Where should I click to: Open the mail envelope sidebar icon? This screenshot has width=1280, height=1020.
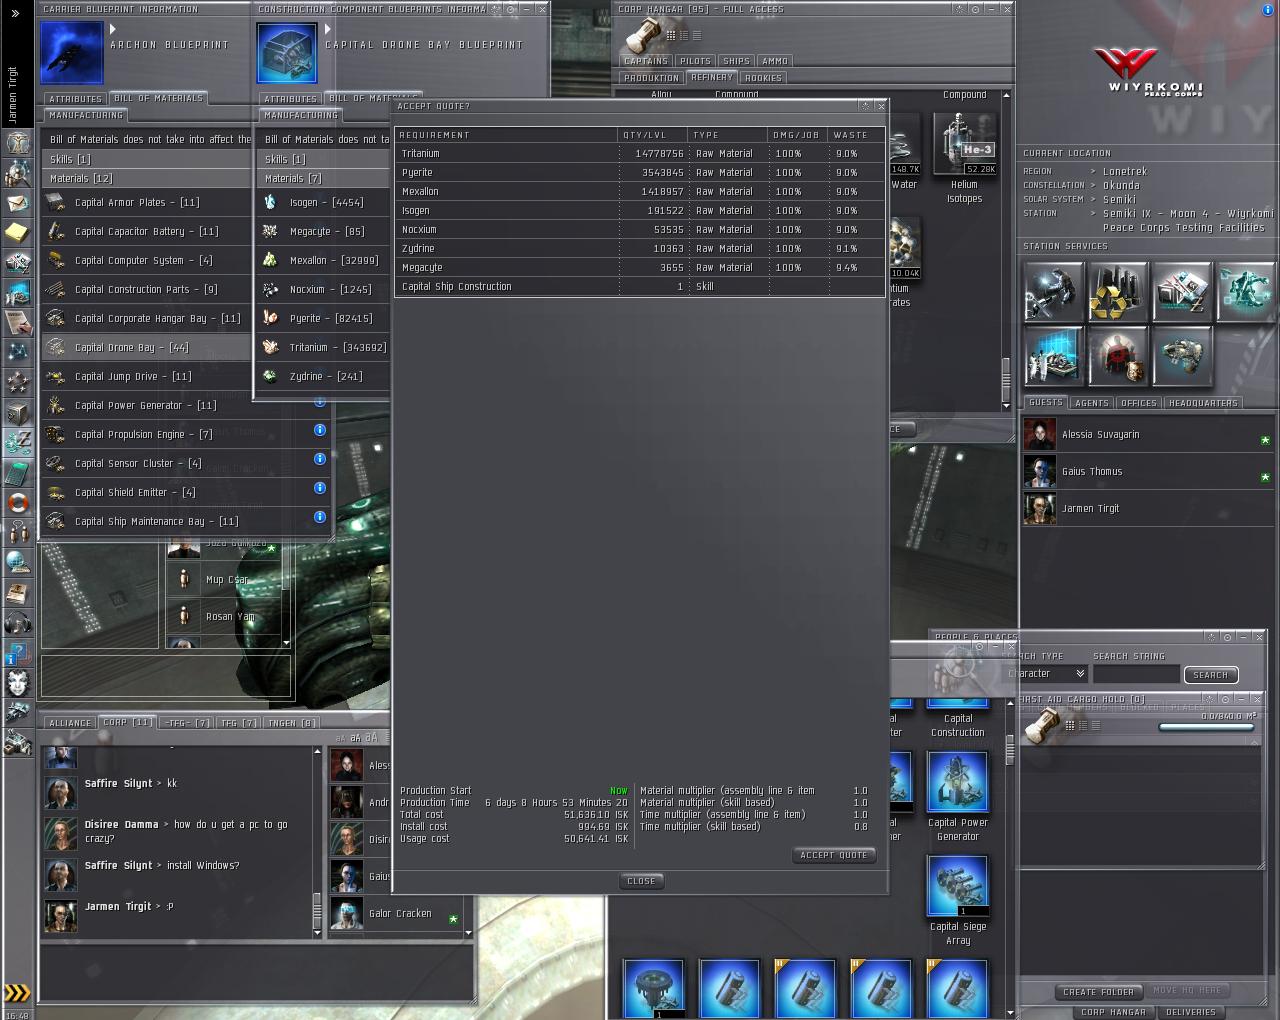click(x=18, y=203)
